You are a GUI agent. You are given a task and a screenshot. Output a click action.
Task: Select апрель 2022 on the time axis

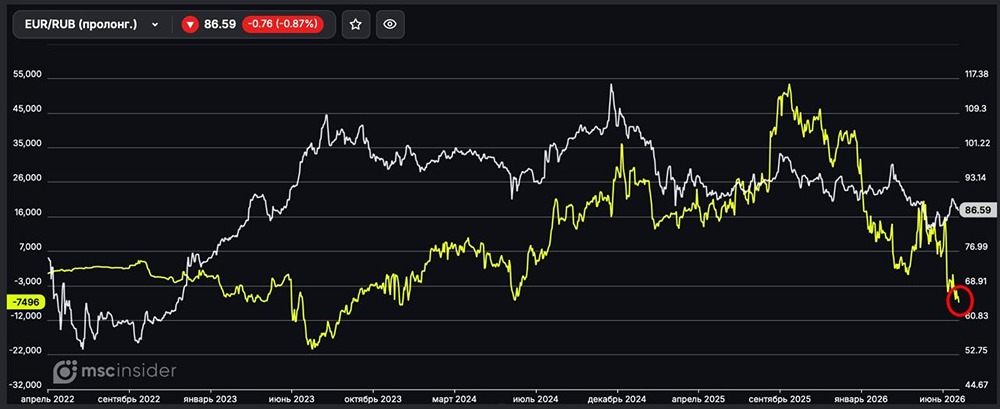48,397
